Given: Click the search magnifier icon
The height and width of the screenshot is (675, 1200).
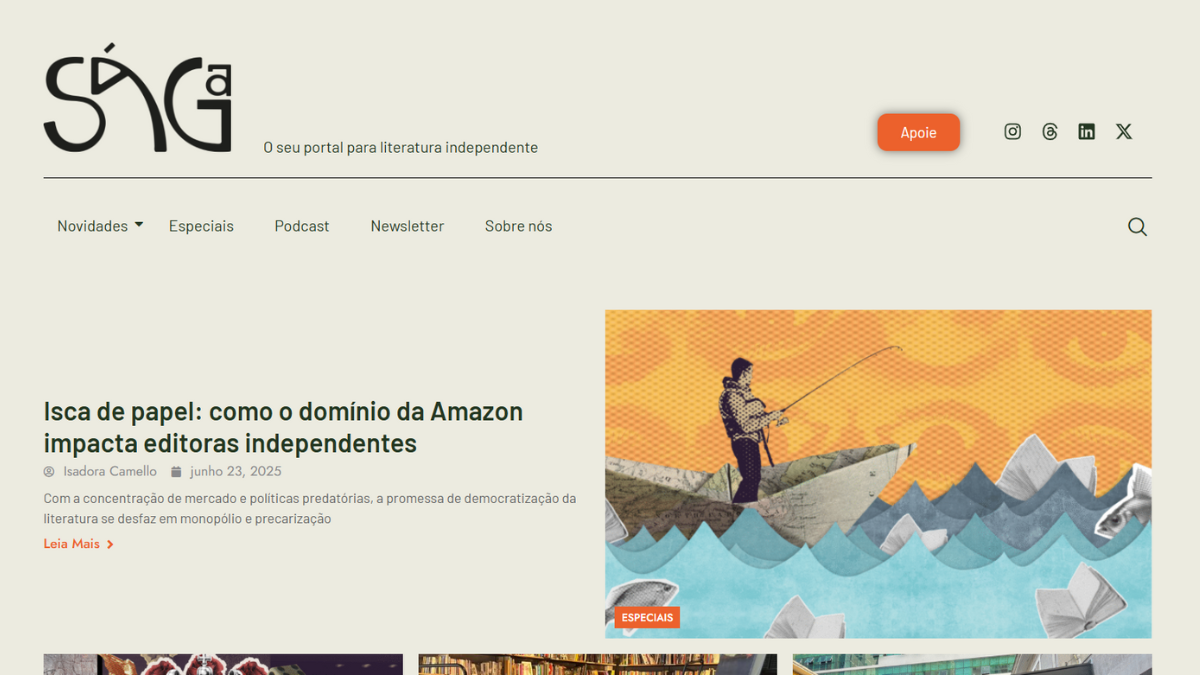Looking at the screenshot, I should tap(1137, 227).
